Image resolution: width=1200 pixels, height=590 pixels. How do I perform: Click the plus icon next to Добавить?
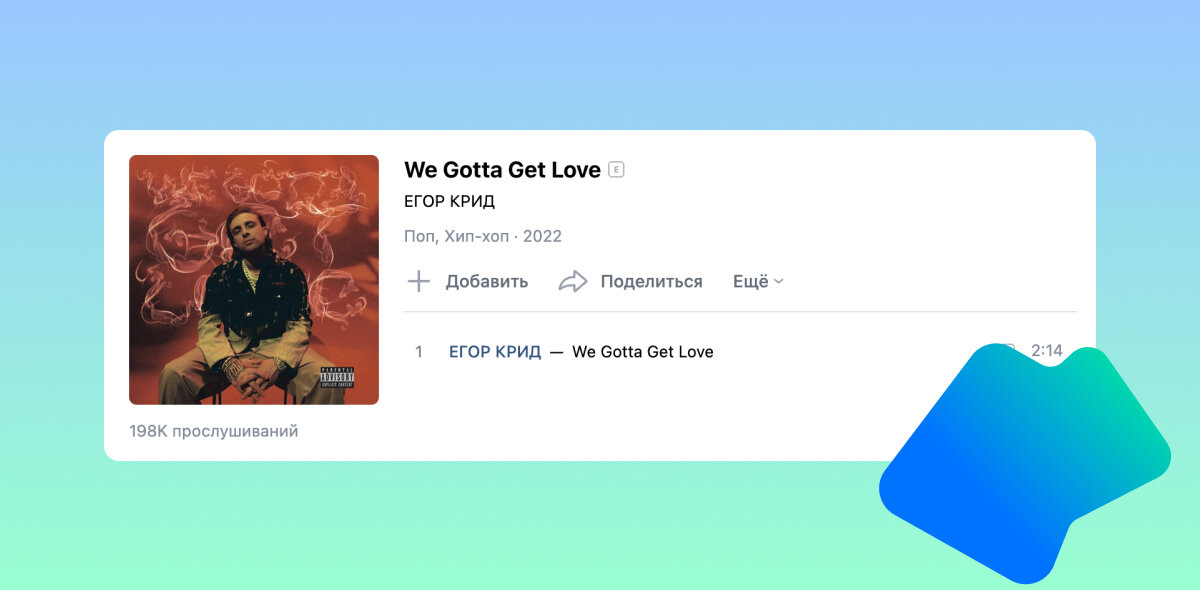[419, 281]
